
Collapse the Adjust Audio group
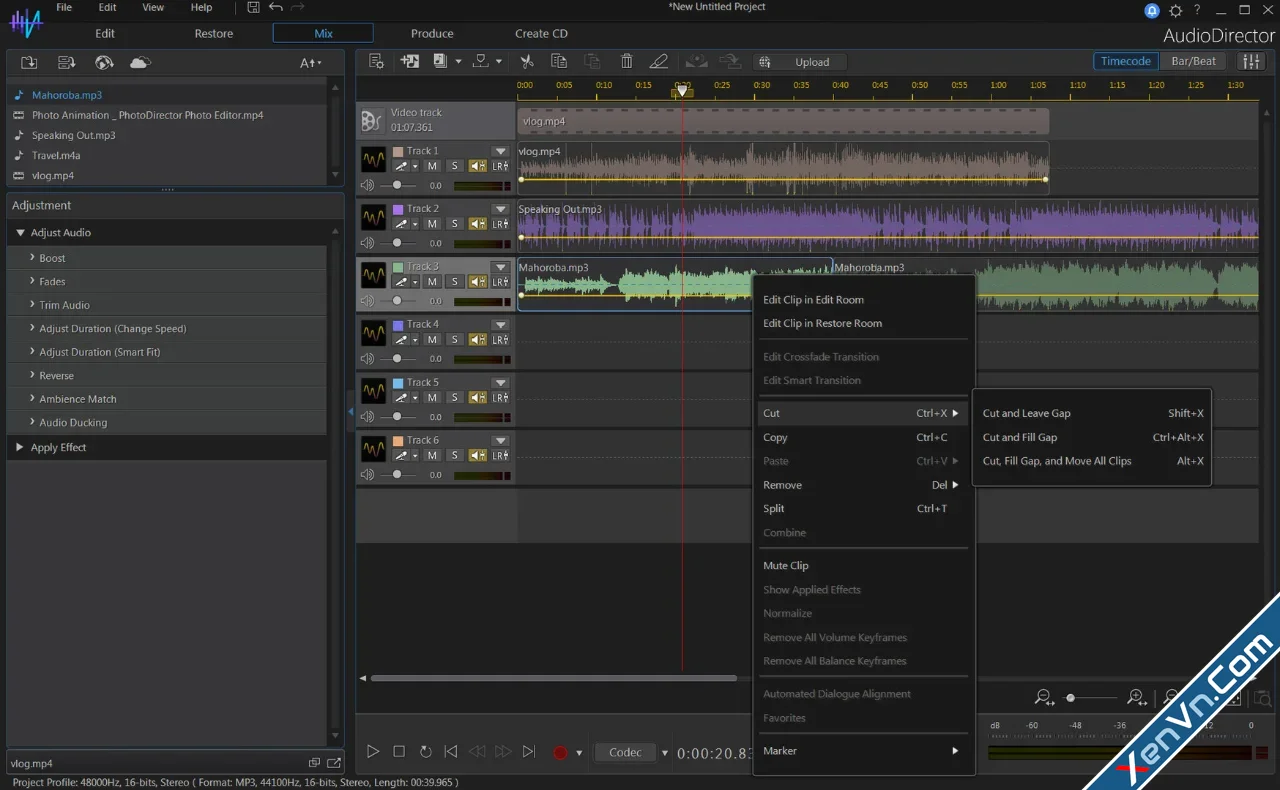pos(21,232)
